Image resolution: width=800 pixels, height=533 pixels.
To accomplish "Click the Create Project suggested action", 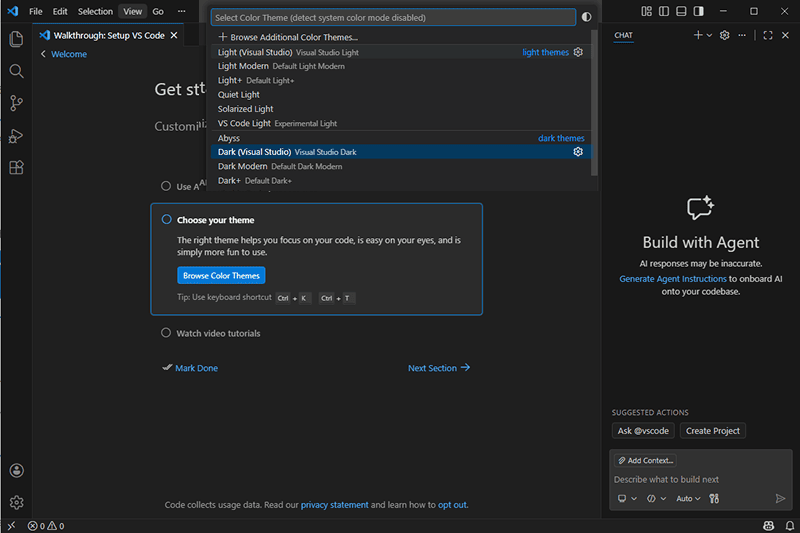I will coord(713,431).
